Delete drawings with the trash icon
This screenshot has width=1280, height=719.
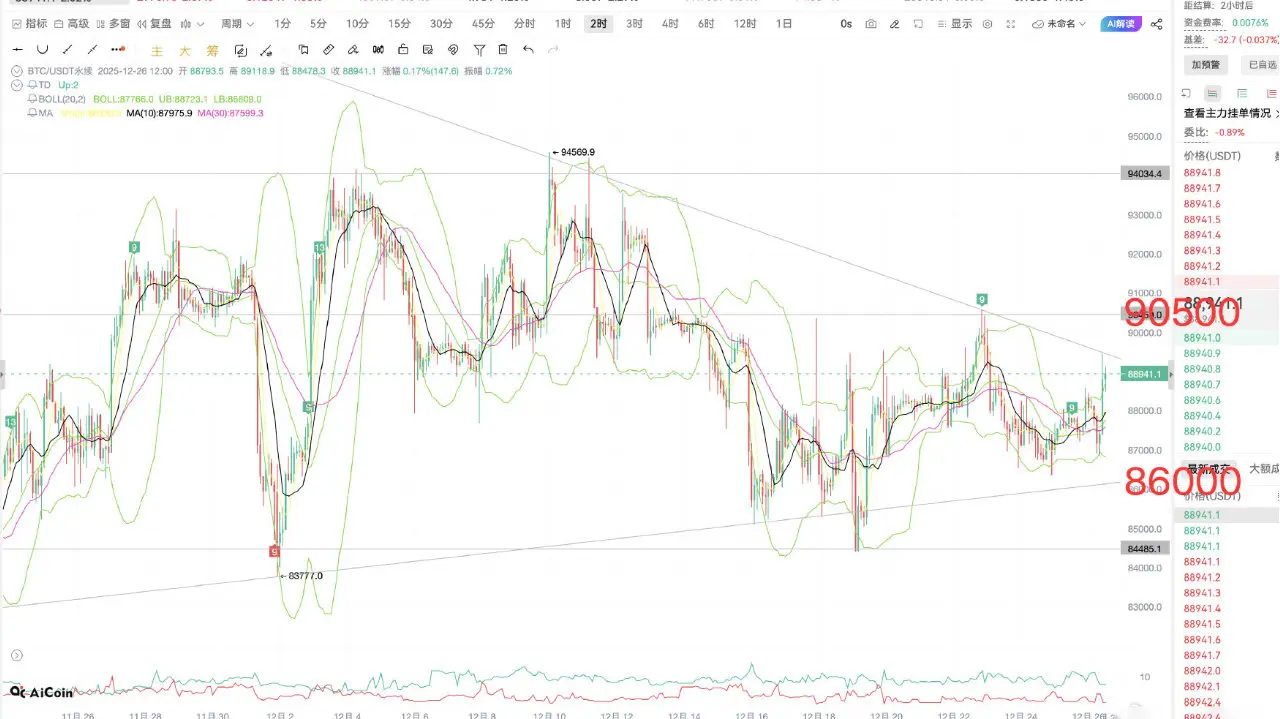503,49
